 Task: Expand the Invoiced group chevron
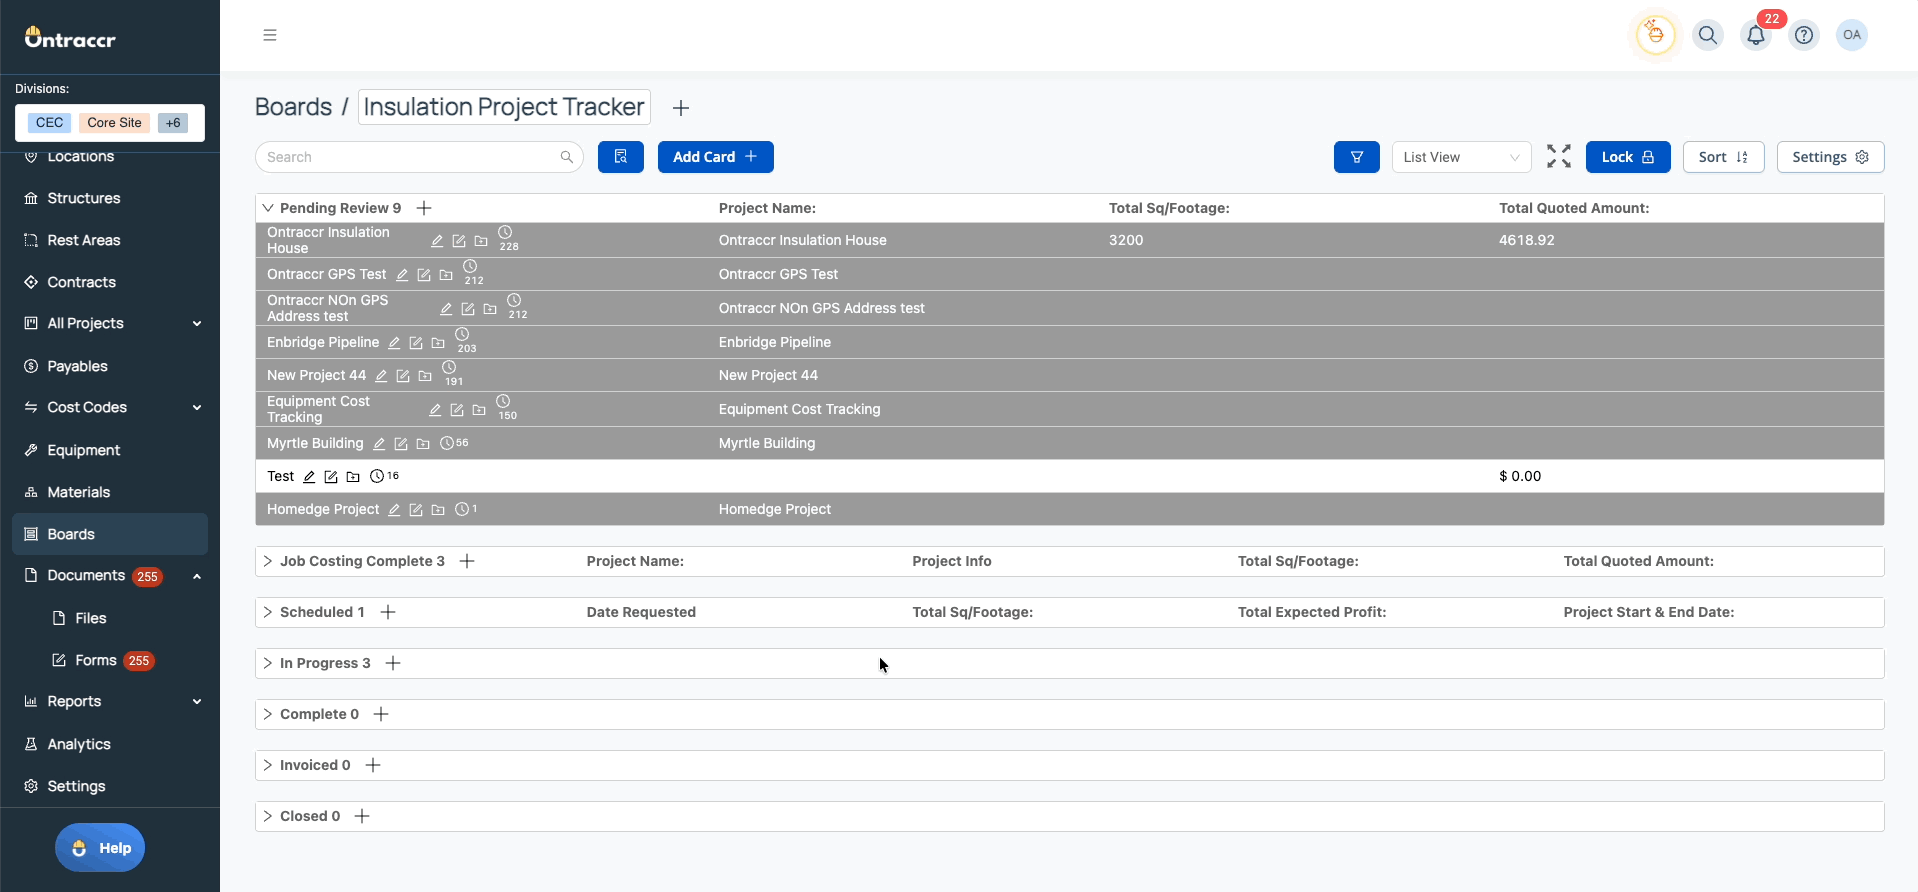tap(268, 765)
